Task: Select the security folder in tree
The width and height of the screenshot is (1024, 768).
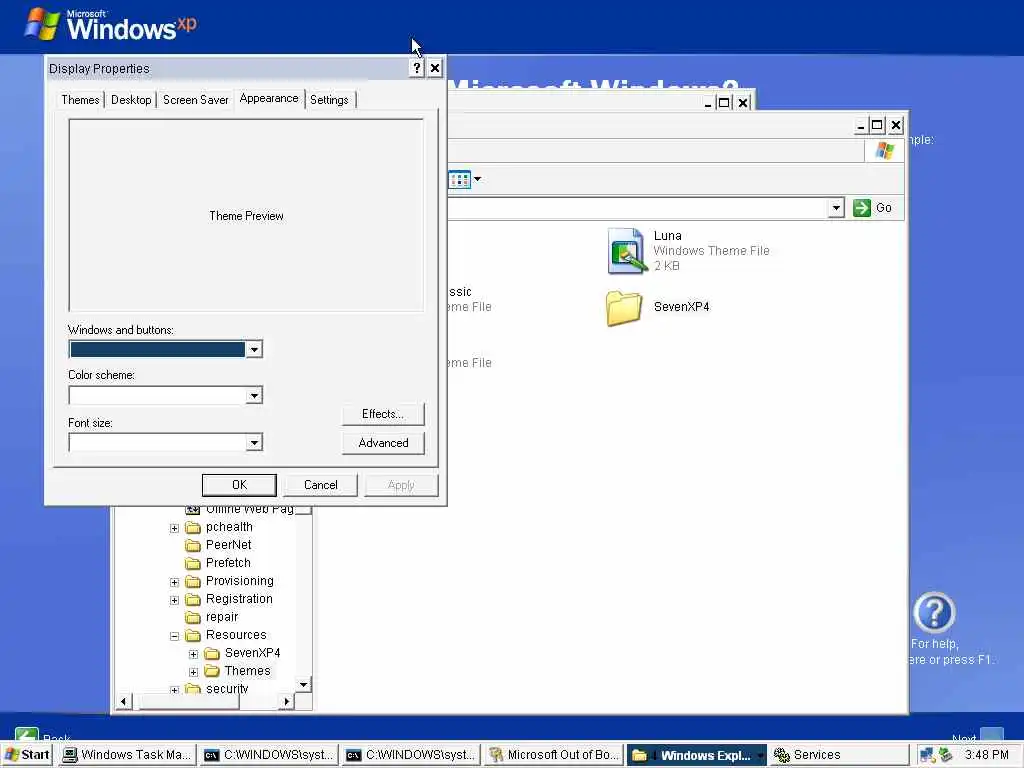Action: 227,688
